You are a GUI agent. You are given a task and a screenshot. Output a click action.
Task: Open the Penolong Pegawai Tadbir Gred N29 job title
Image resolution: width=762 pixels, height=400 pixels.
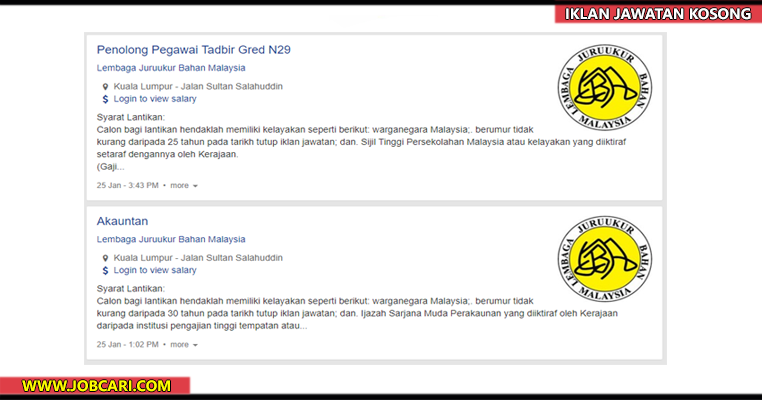pos(193,50)
